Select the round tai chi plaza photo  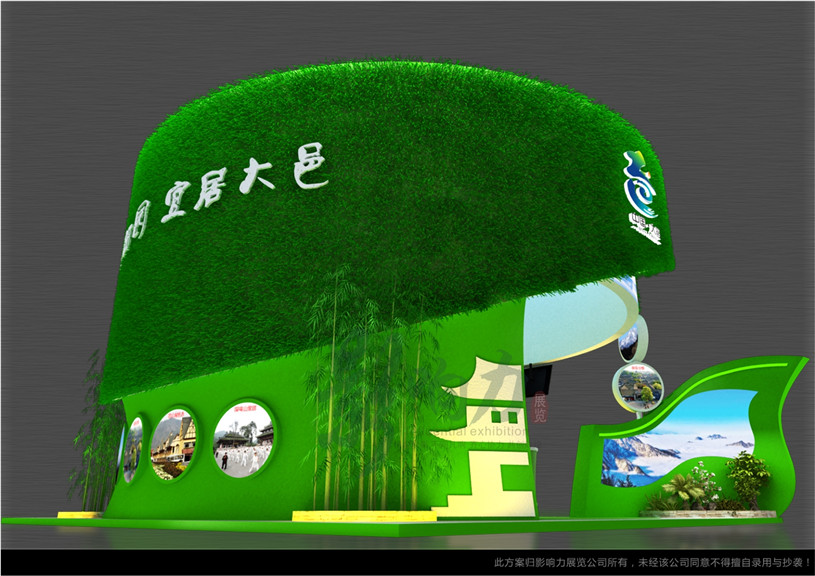(243, 439)
